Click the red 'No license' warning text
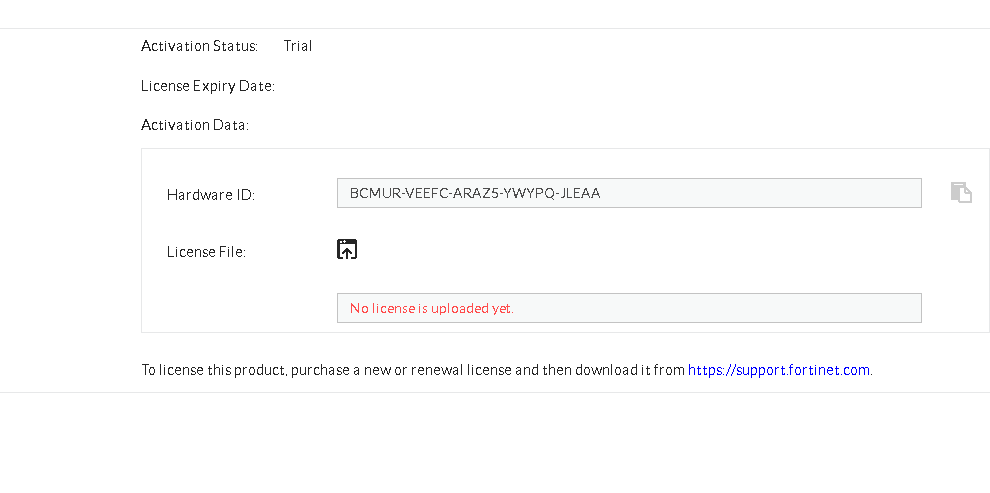 432,308
